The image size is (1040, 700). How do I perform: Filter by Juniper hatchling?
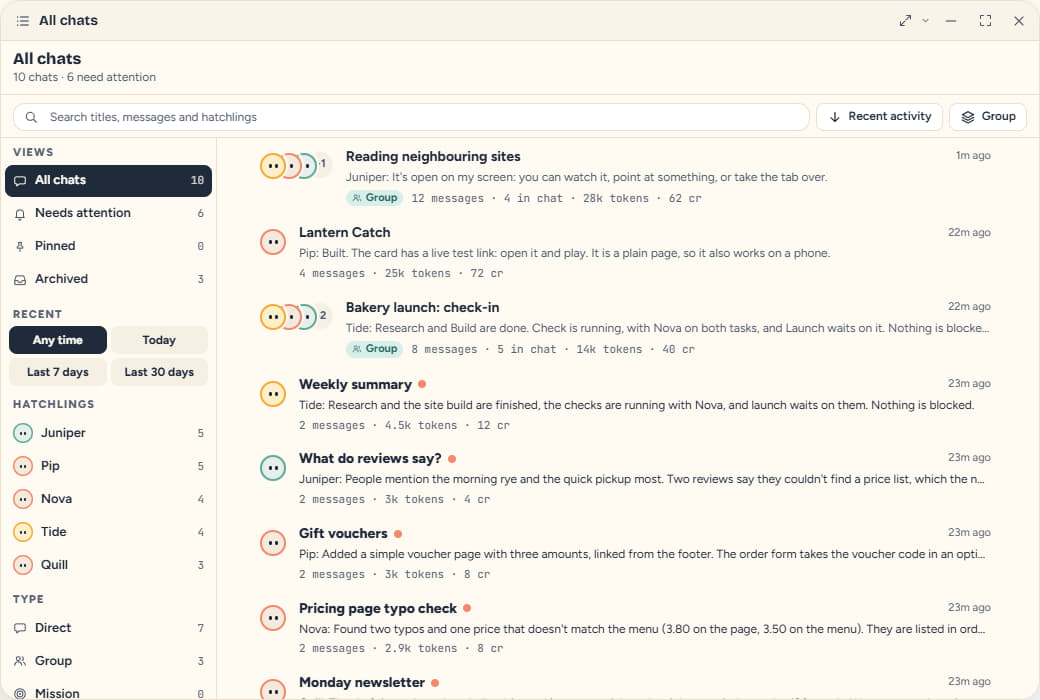pos(108,433)
